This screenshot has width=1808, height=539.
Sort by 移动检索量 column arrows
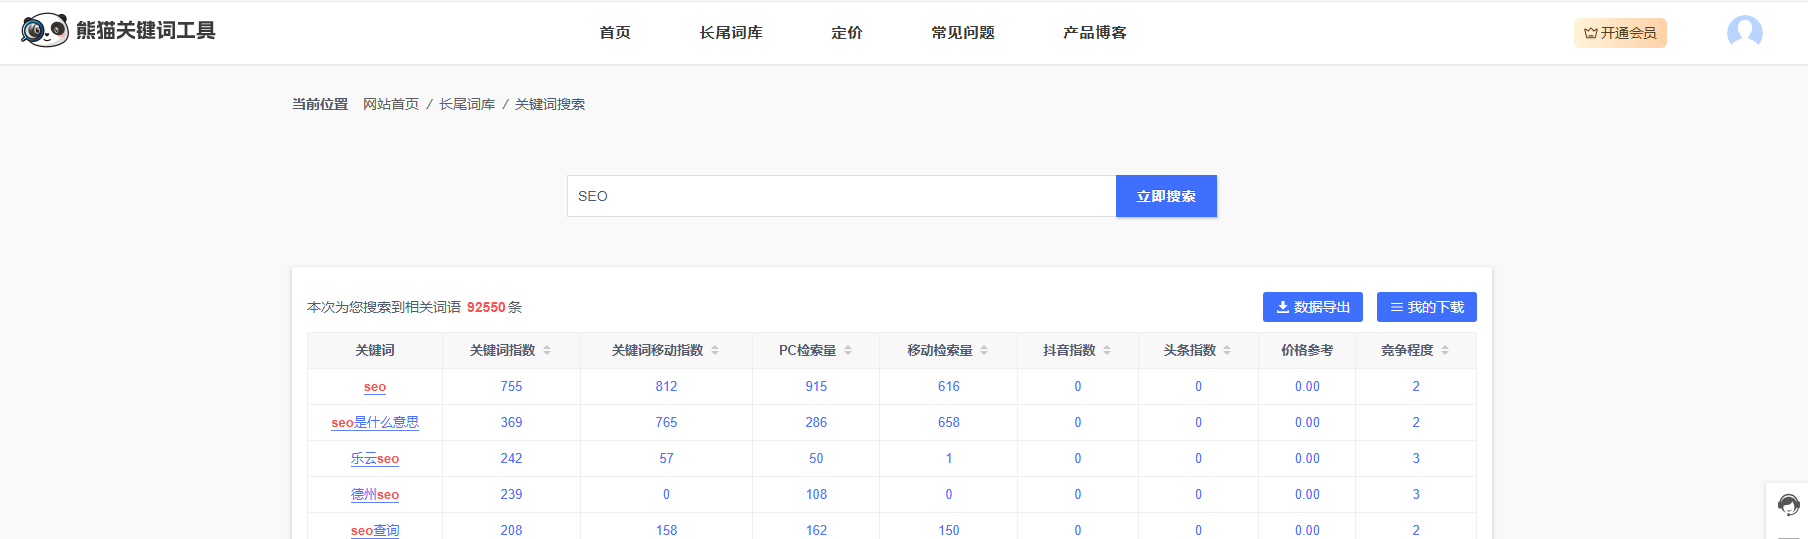[x=984, y=350]
